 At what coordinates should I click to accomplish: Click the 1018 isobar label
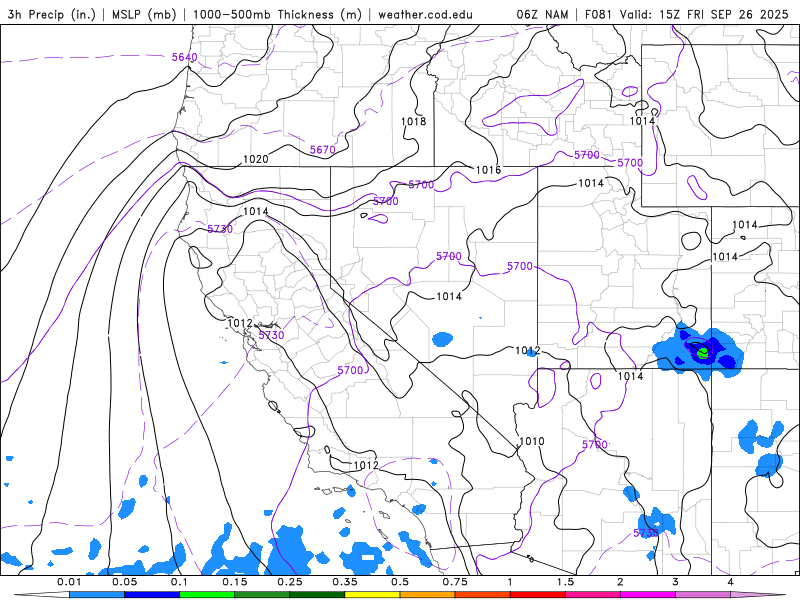pyautogui.click(x=413, y=121)
